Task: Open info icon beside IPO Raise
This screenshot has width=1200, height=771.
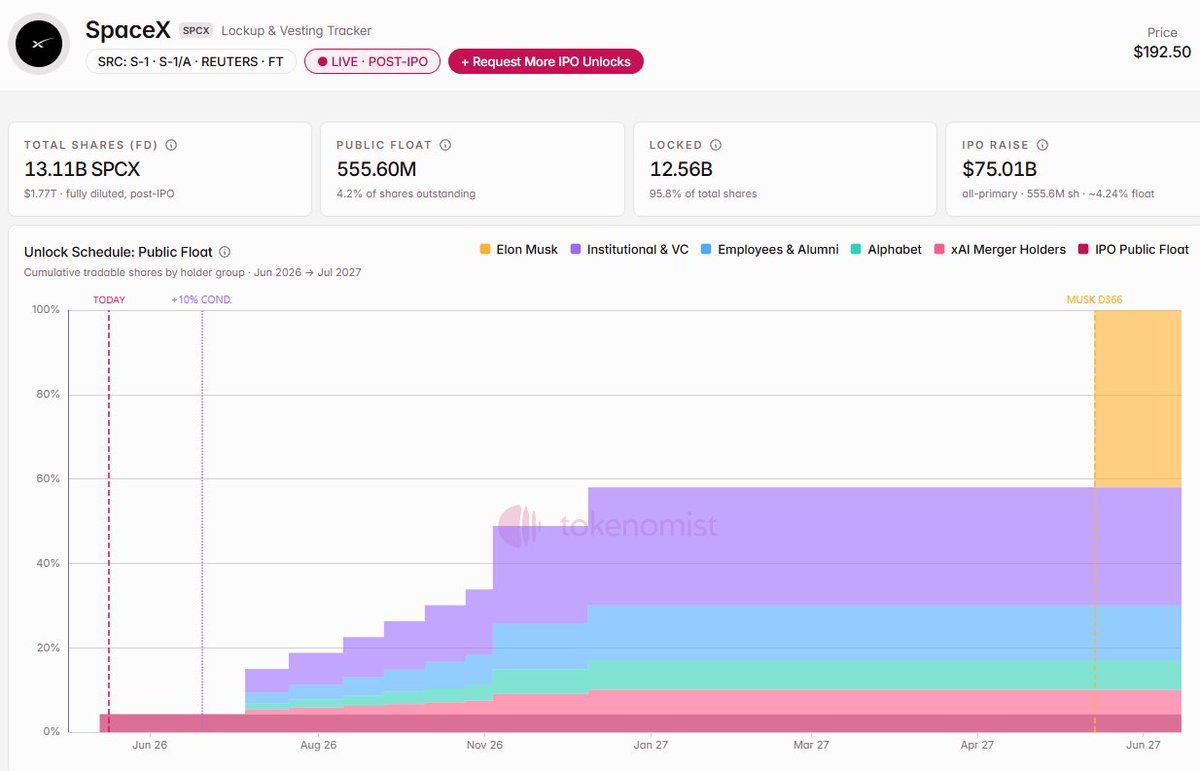Action: (1043, 145)
